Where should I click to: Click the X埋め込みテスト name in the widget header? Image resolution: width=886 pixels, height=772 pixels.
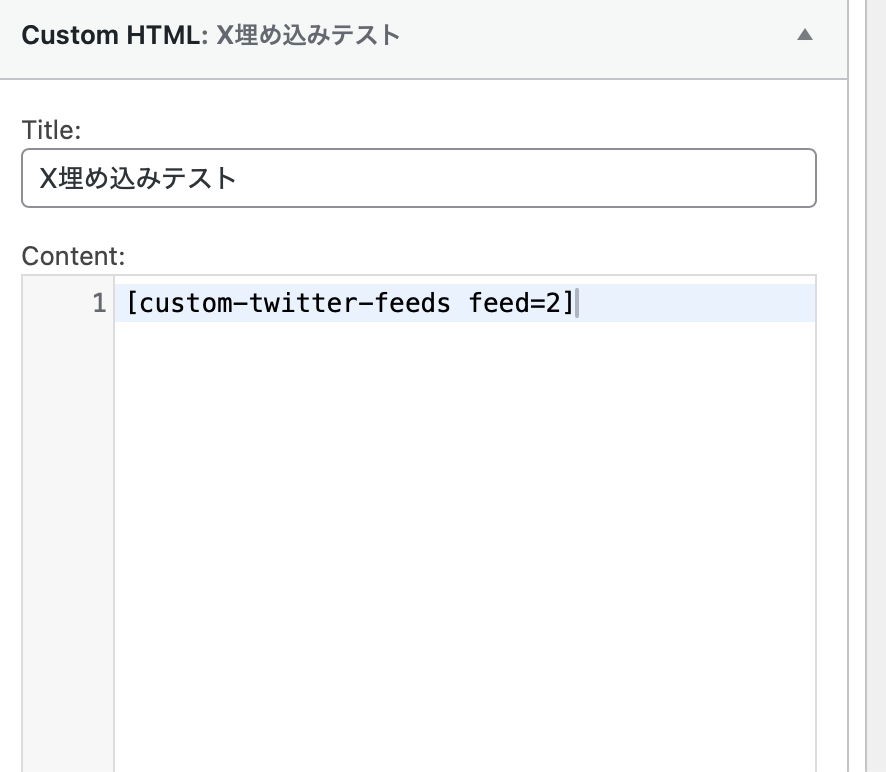308,36
